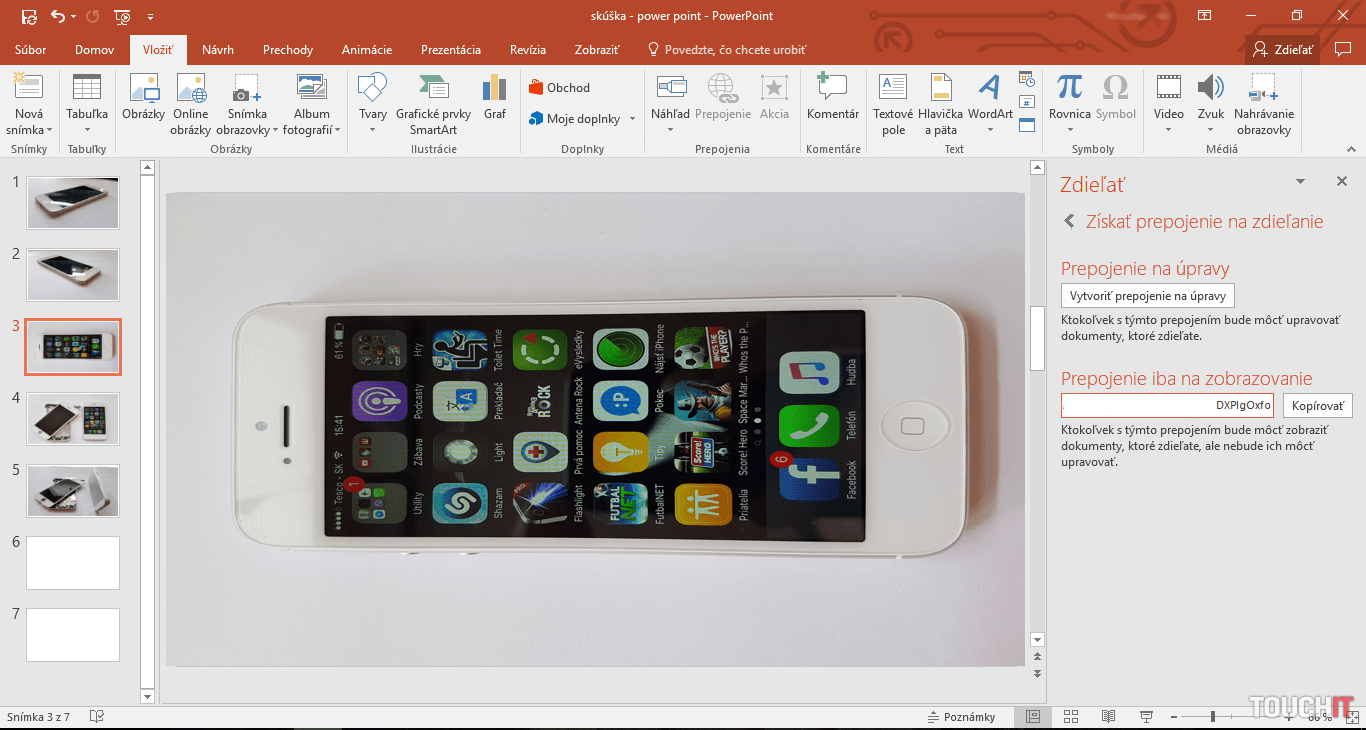The width and height of the screenshot is (1366, 730).
Task: Click the Tabuľka (table) icon
Action: tap(87, 89)
